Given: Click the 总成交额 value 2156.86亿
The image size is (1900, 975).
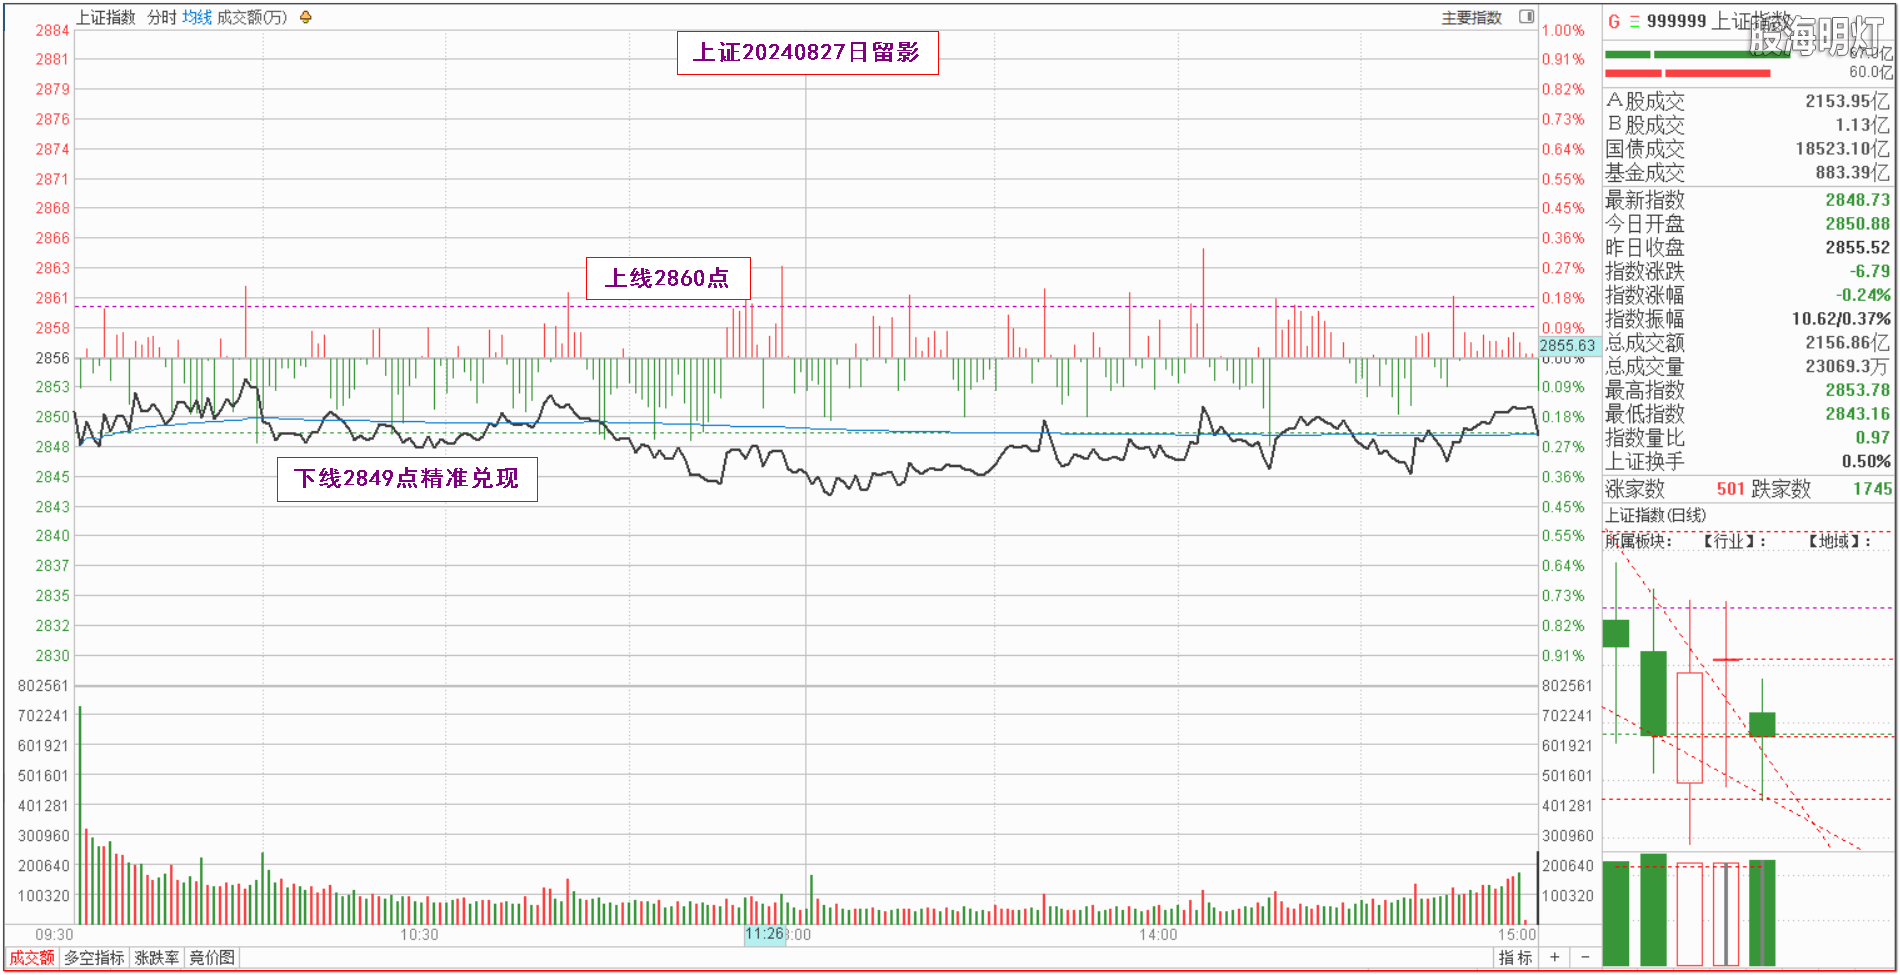Looking at the screenshot, I should 1849,342.
